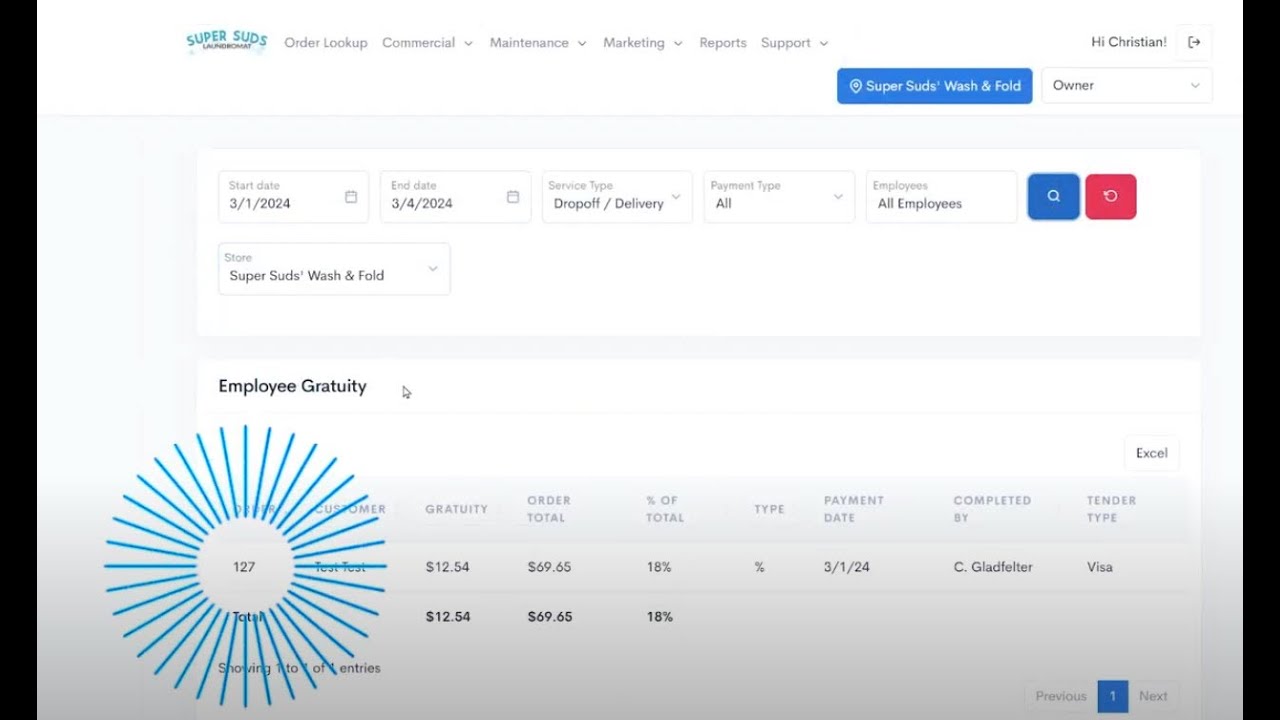The height and width of the screenshot is (720, 1280).
Task: Open the Owner role dropdown
Action: tap(1126, 86)
